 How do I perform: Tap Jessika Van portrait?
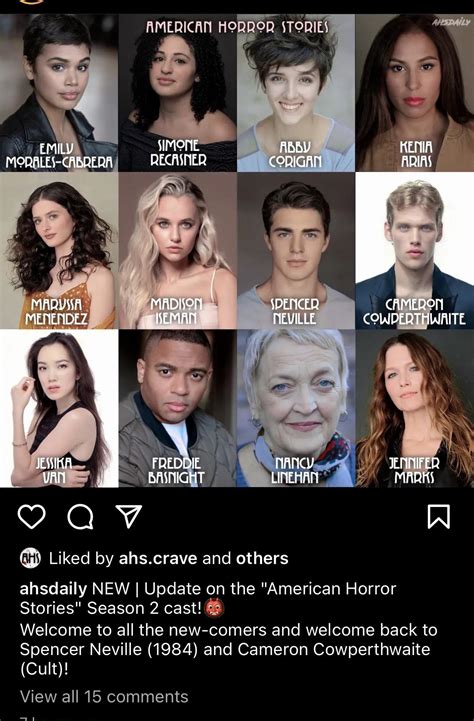tap(59, 408)
